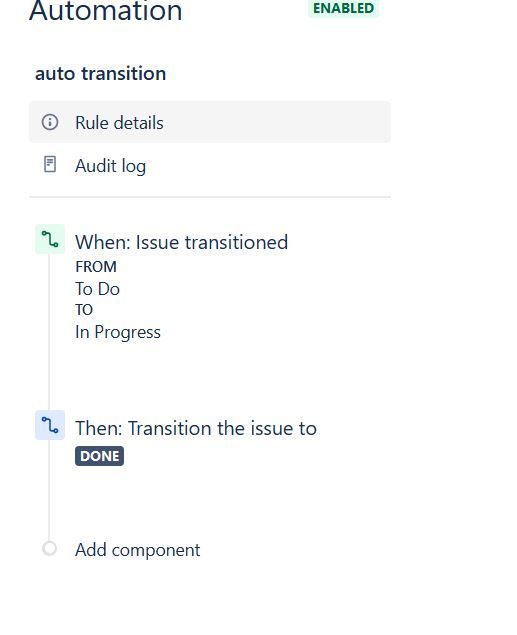Viewport: 517px width, 635px height.
Task: Click the TO label in the trigger
Action: 84,310
